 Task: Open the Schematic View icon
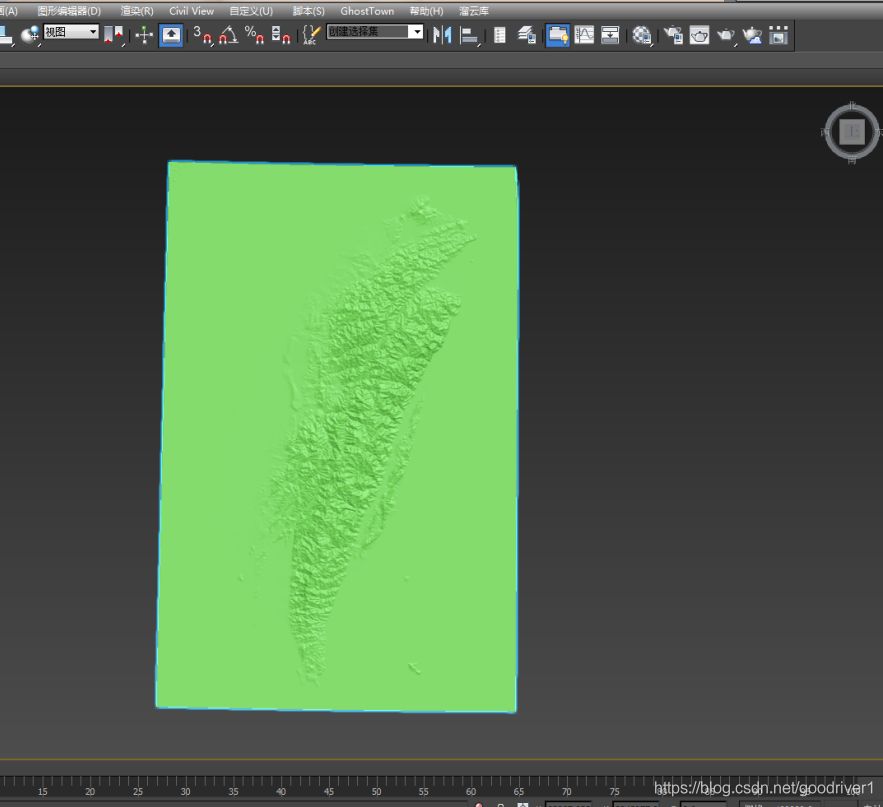[610, 35]
